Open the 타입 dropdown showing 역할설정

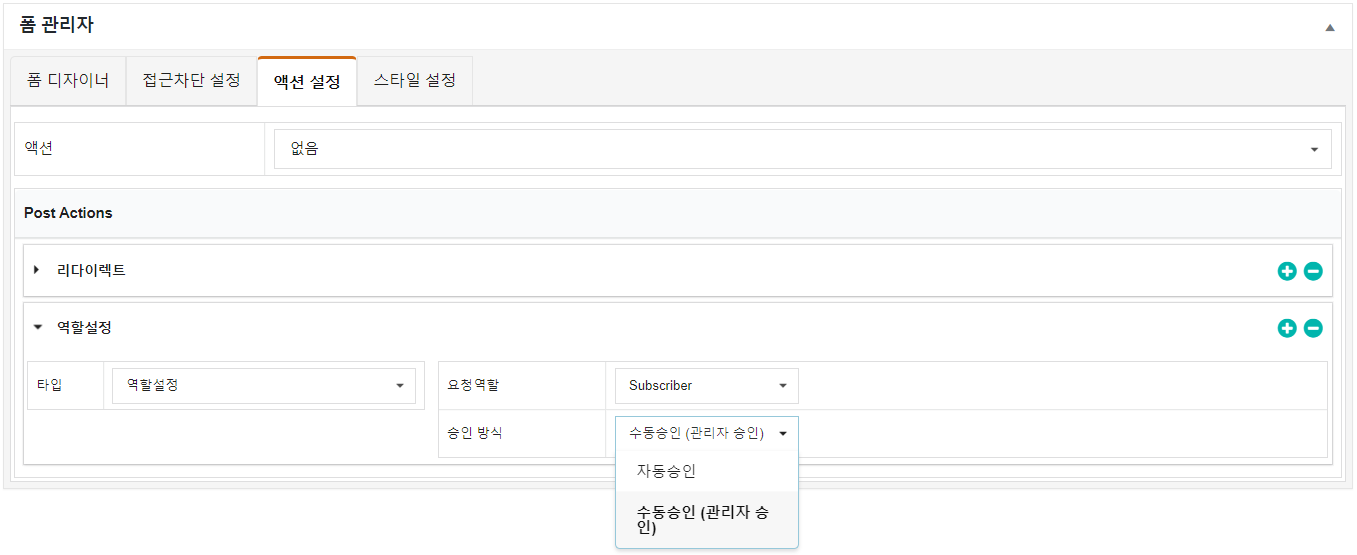point(264,385)
